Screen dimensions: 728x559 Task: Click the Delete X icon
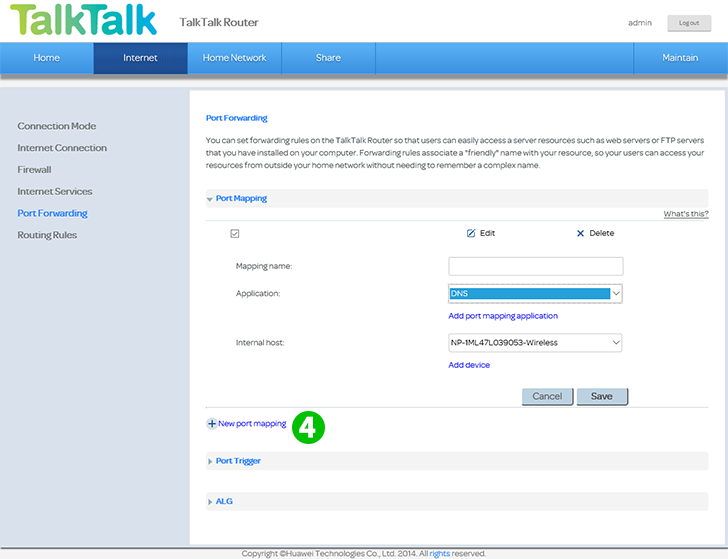[580, 233]
